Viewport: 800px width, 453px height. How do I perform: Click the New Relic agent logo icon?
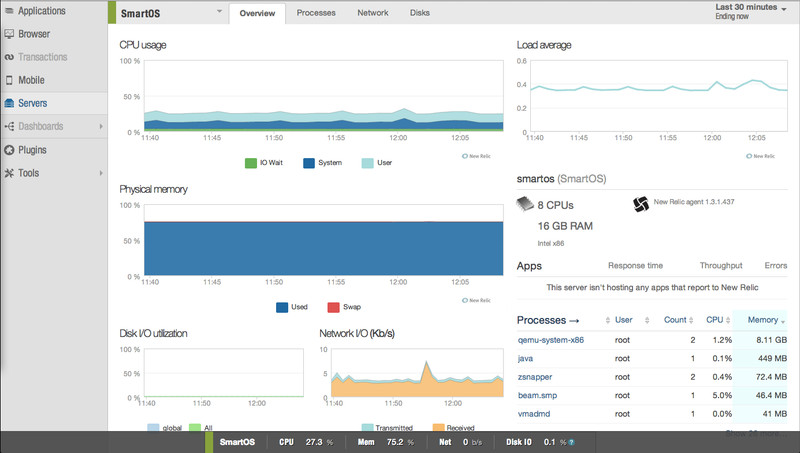click(641, 204)
